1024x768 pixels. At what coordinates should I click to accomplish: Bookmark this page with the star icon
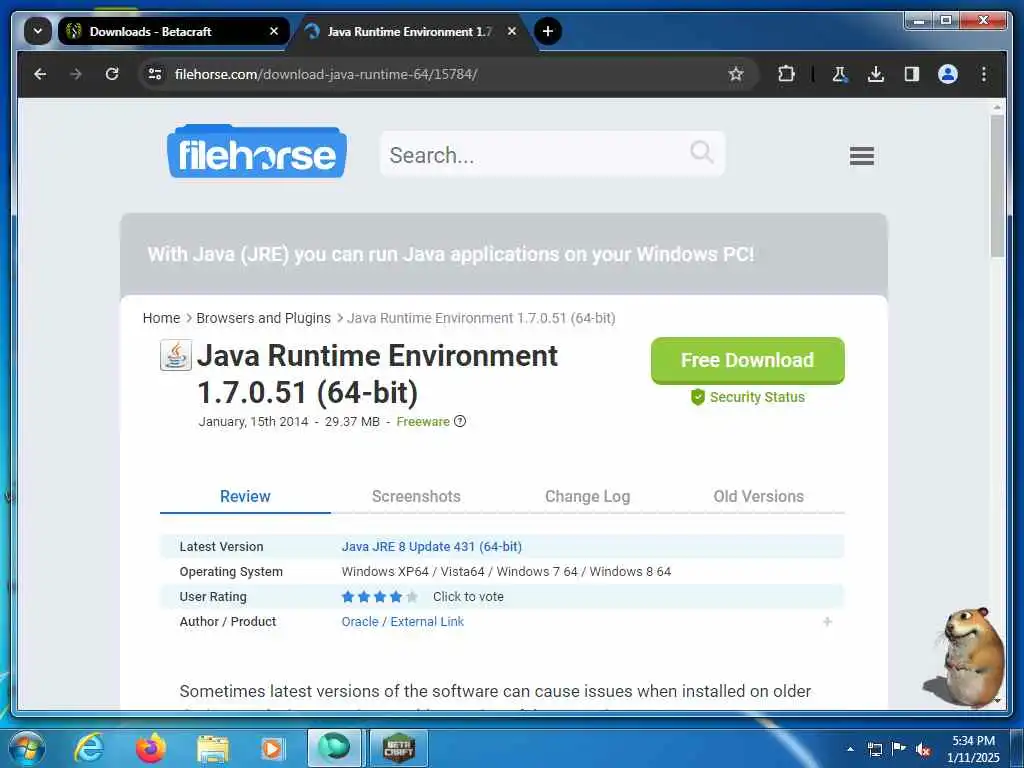click(736, 74)
